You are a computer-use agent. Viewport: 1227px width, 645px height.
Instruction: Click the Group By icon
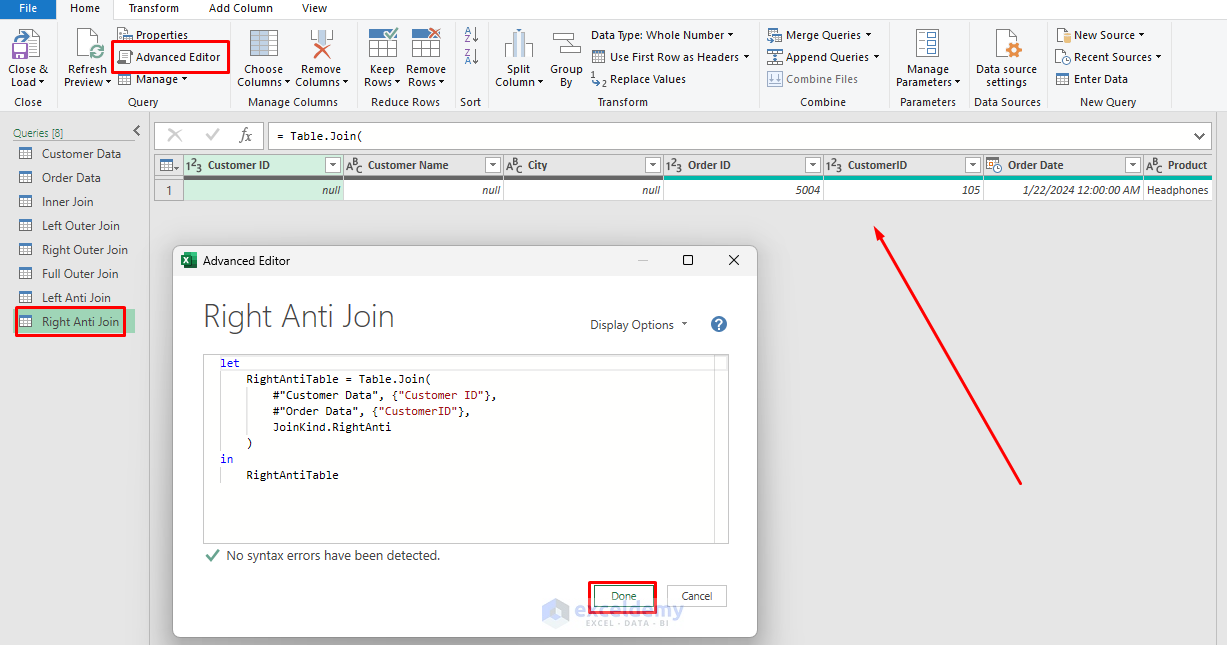pyautogui.click(x=566, y=45)
